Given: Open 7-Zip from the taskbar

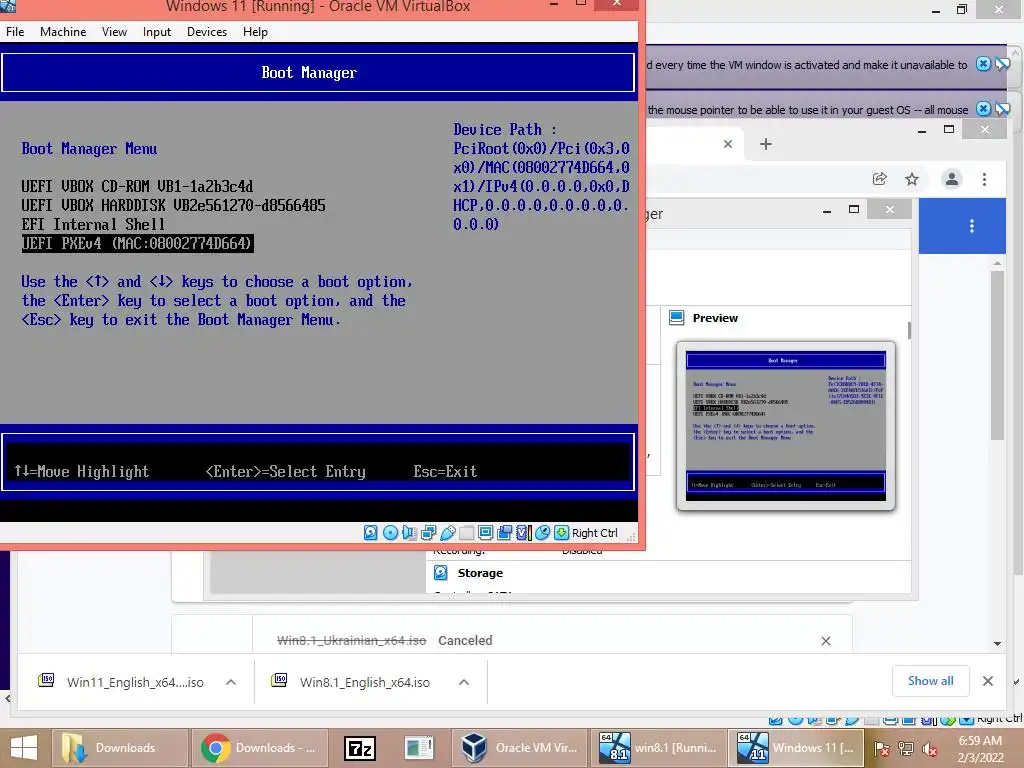Looking at the screenshot, I should click(x=359, y=748).
